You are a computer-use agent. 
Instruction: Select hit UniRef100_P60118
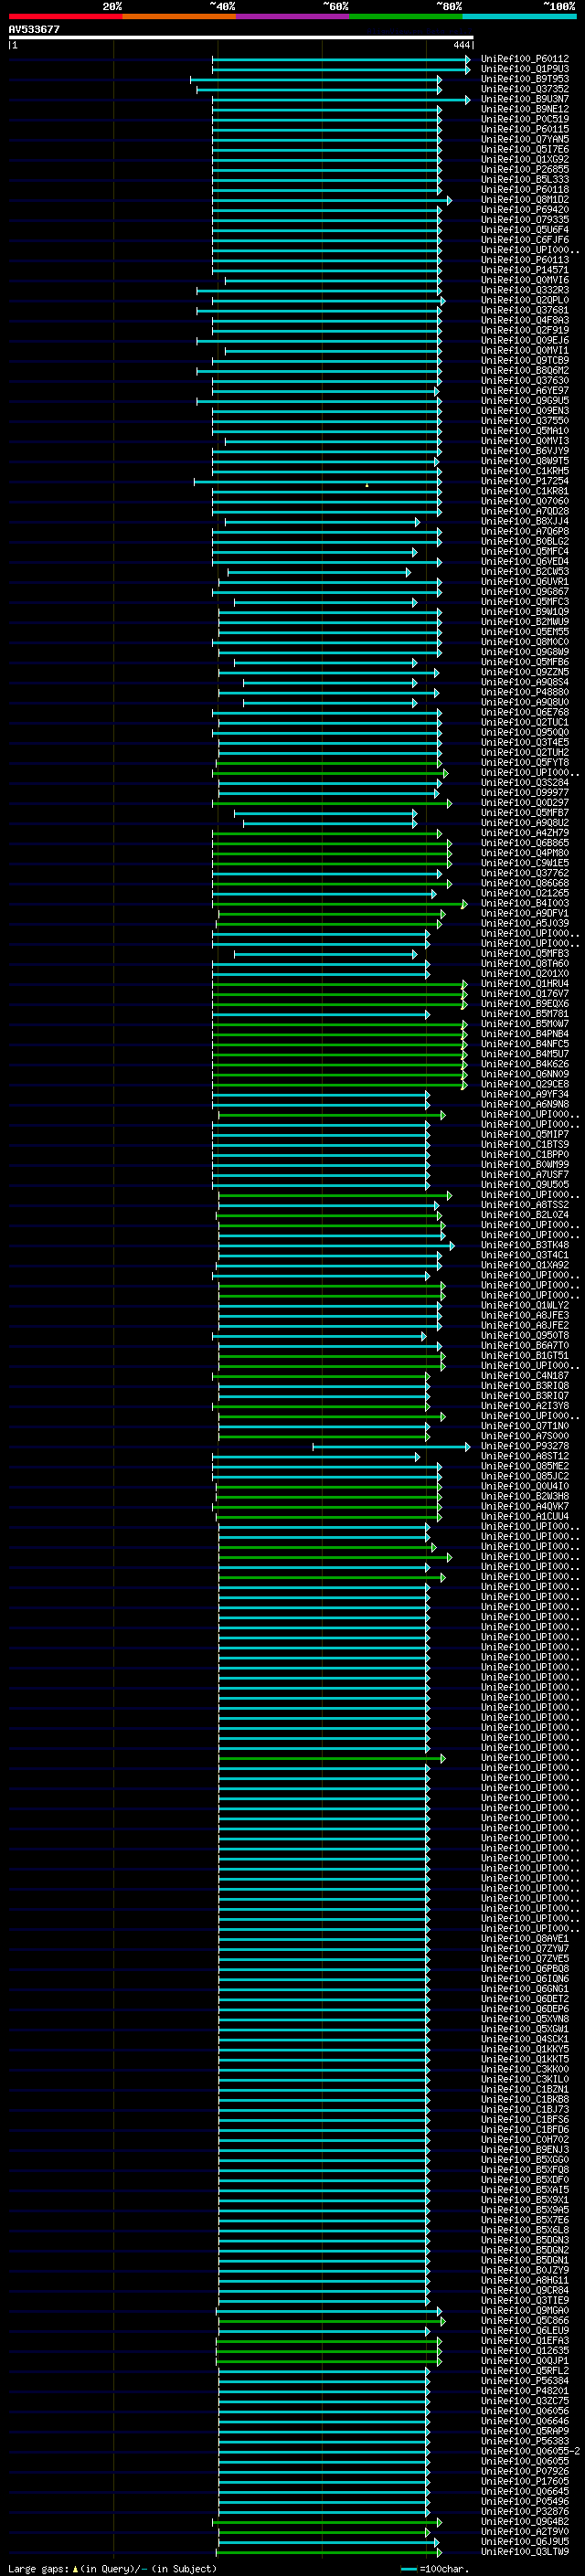coord(525,190)
